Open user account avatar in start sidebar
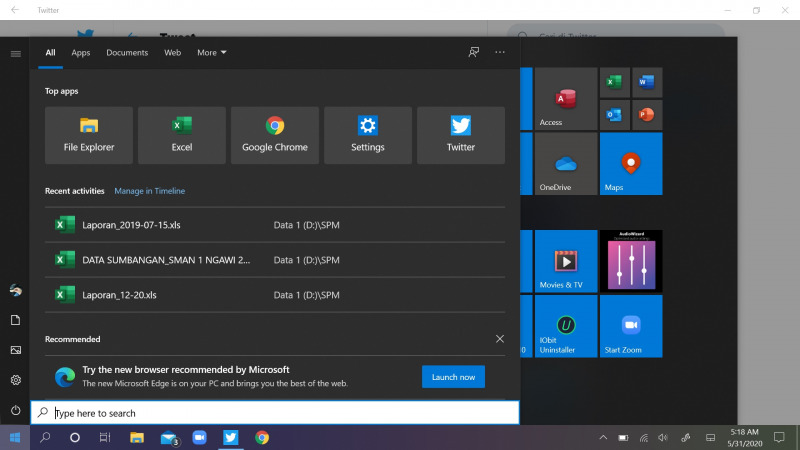The image size is (800, 450). 16,290
